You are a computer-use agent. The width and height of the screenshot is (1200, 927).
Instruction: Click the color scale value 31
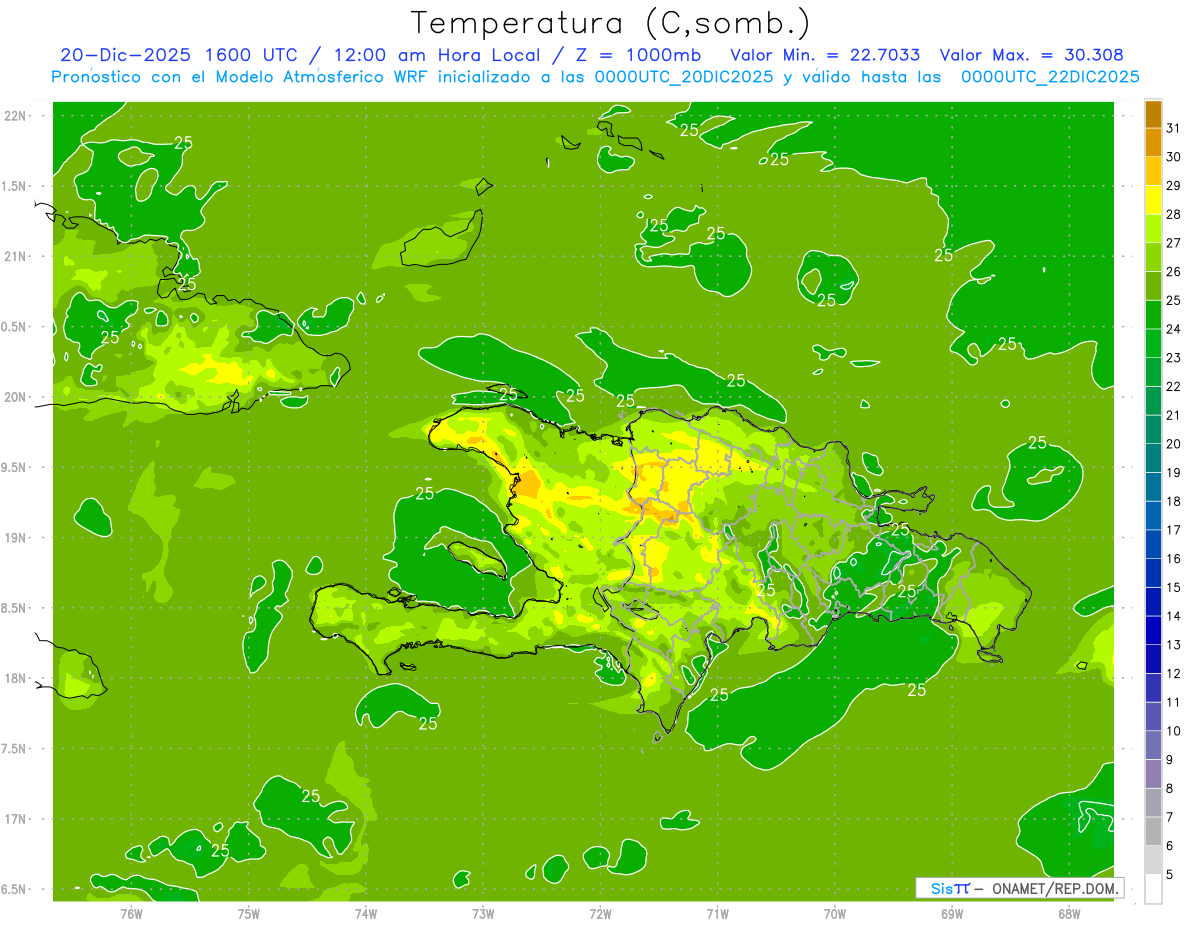[1174, 128]
